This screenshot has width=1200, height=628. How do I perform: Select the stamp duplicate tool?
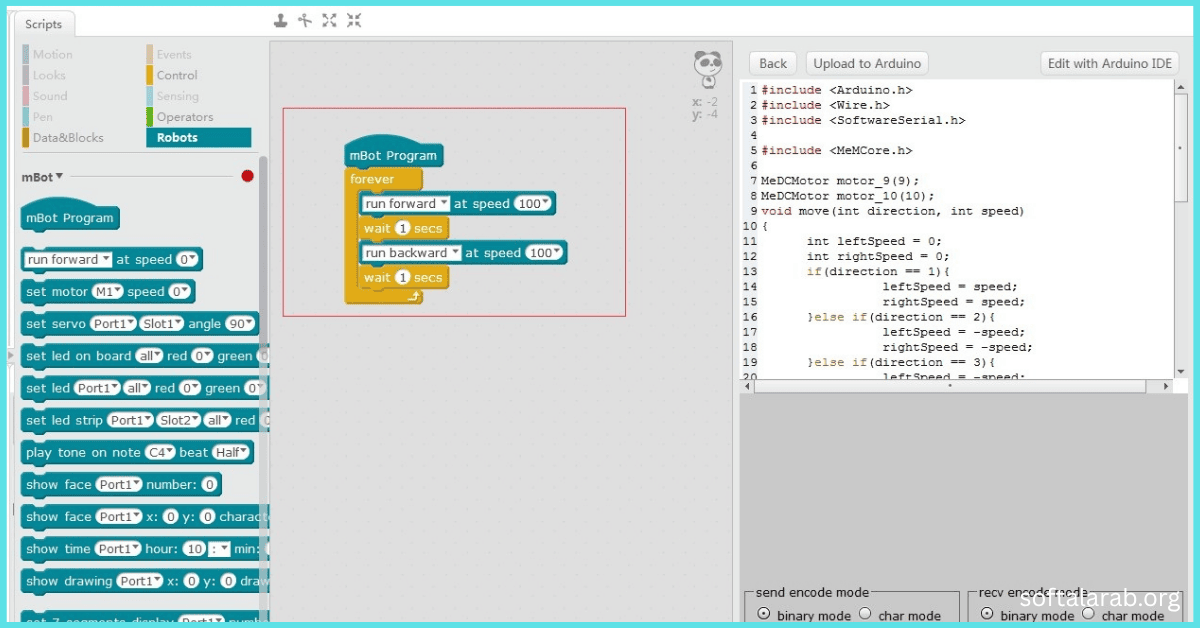(x=281, y=20)
